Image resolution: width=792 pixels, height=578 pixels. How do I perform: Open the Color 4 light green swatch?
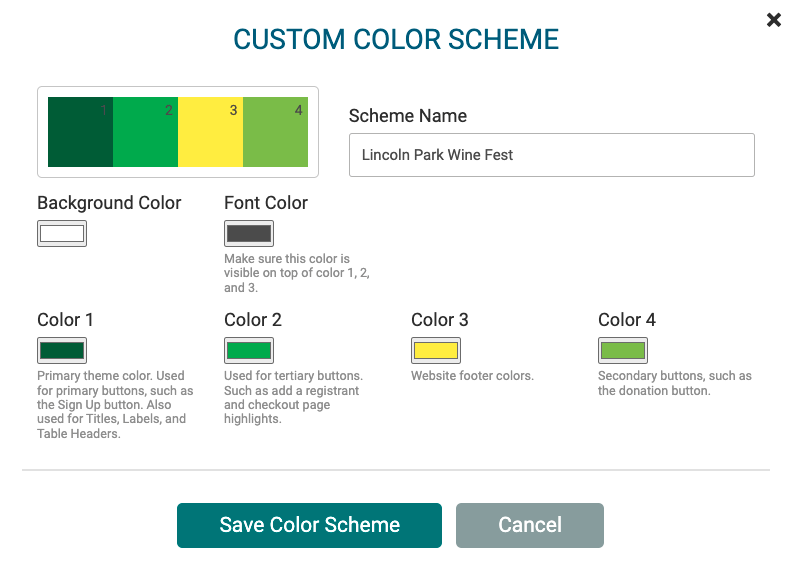click(623, 351)
